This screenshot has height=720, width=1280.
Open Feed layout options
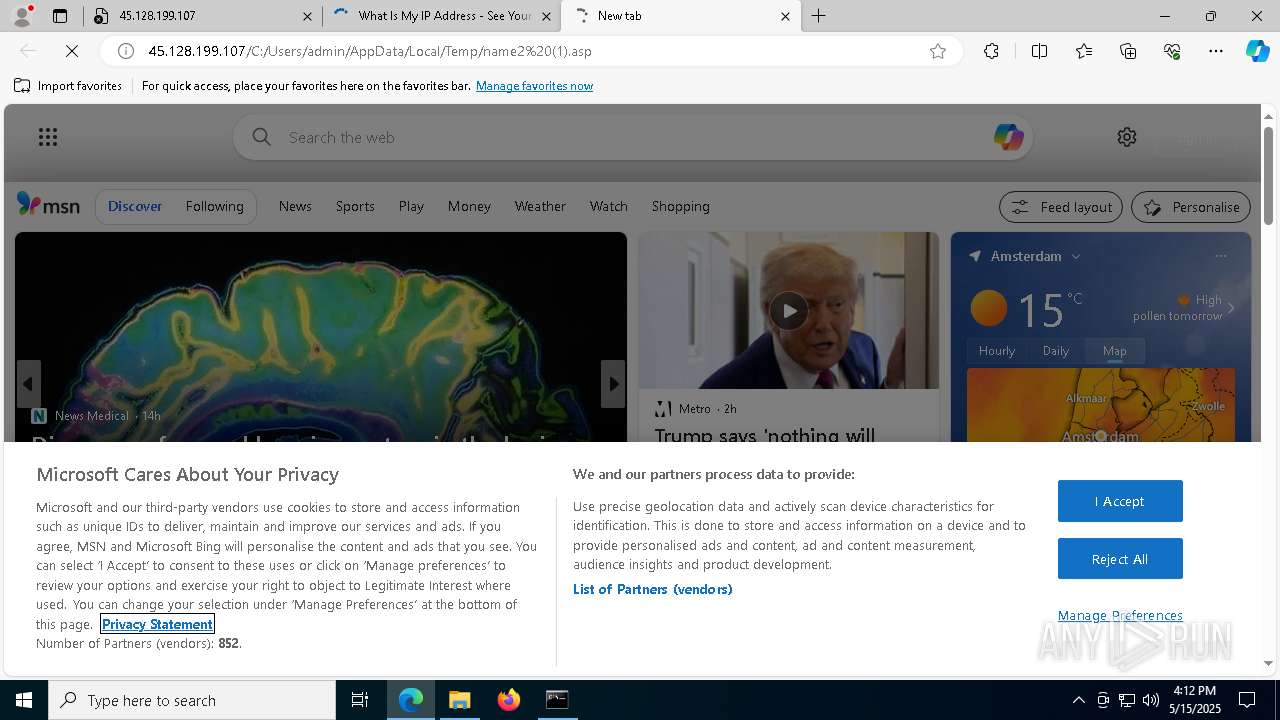1062,207
